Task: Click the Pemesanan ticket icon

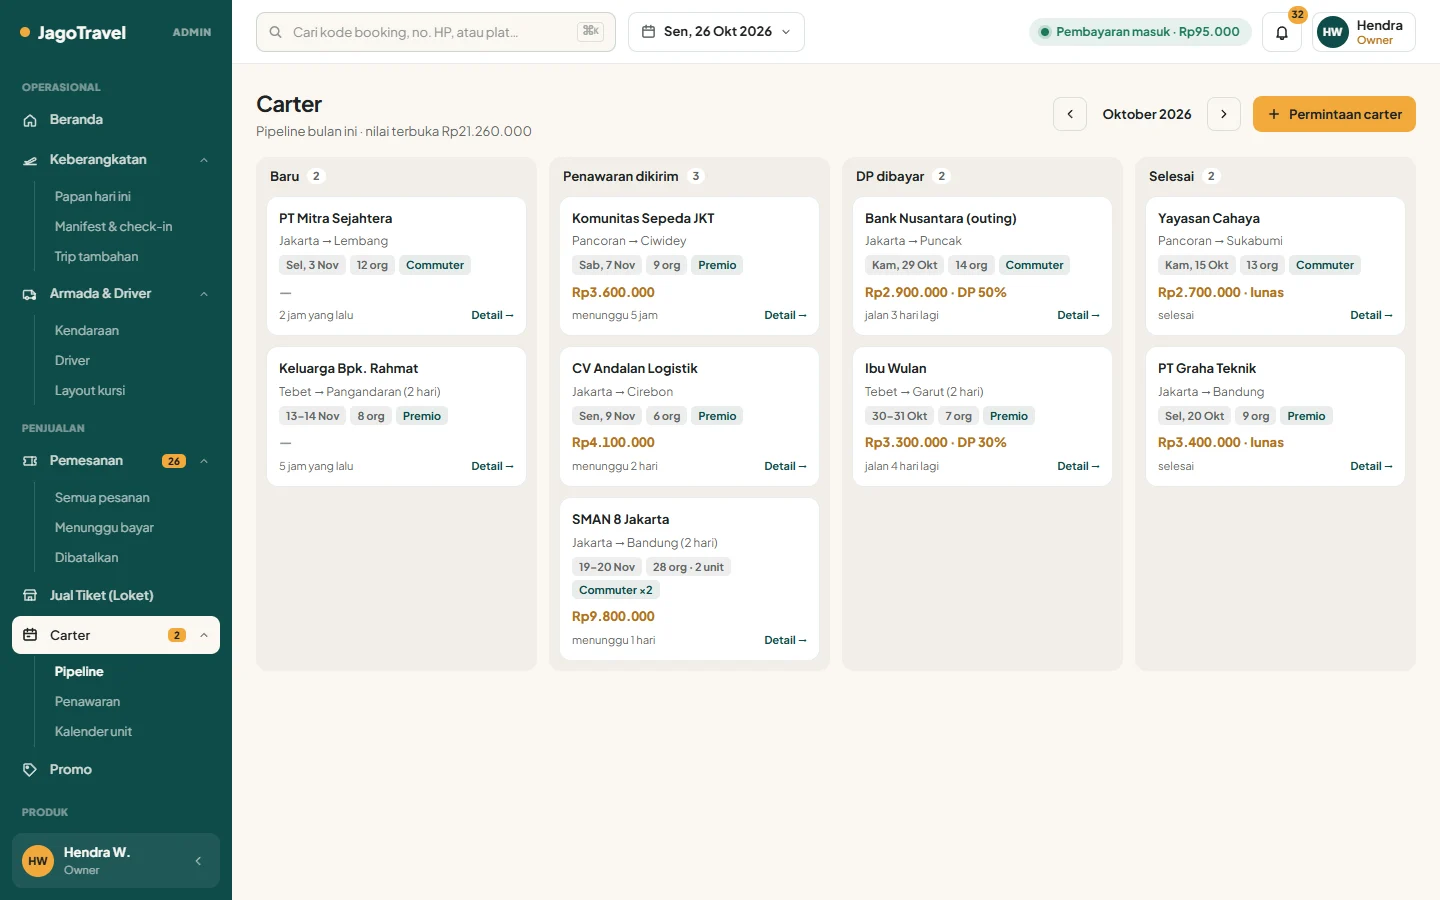Action: pyautogui.click(x=30, y=461)
